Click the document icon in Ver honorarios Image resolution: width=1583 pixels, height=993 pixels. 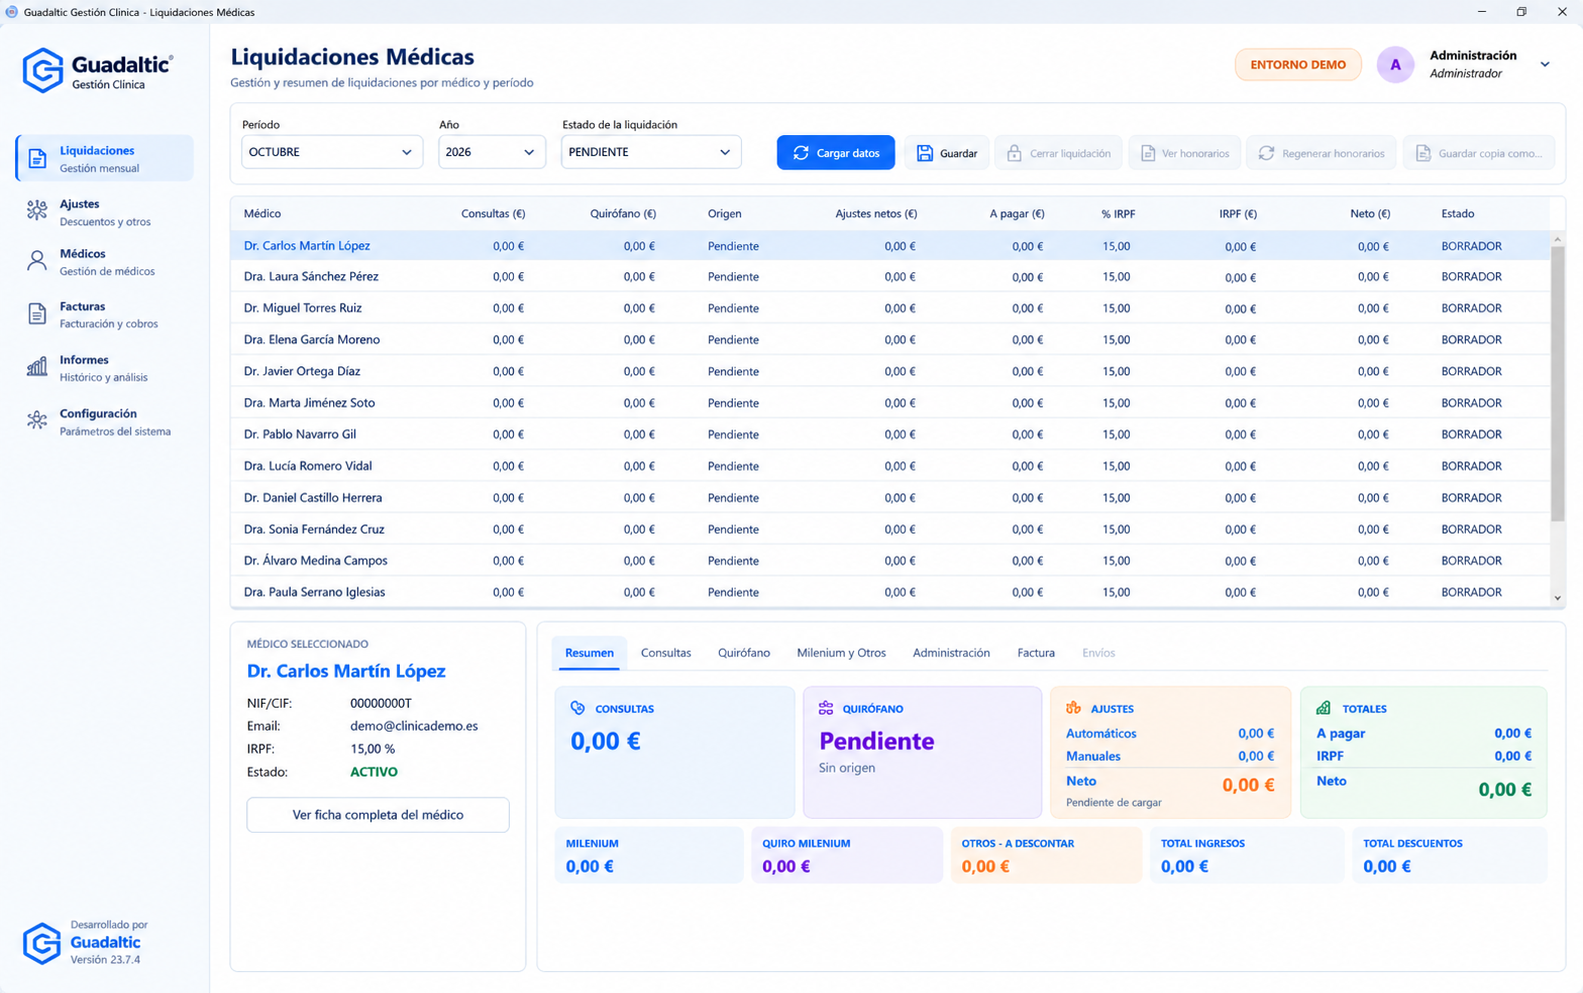(x=1148, y=153)
